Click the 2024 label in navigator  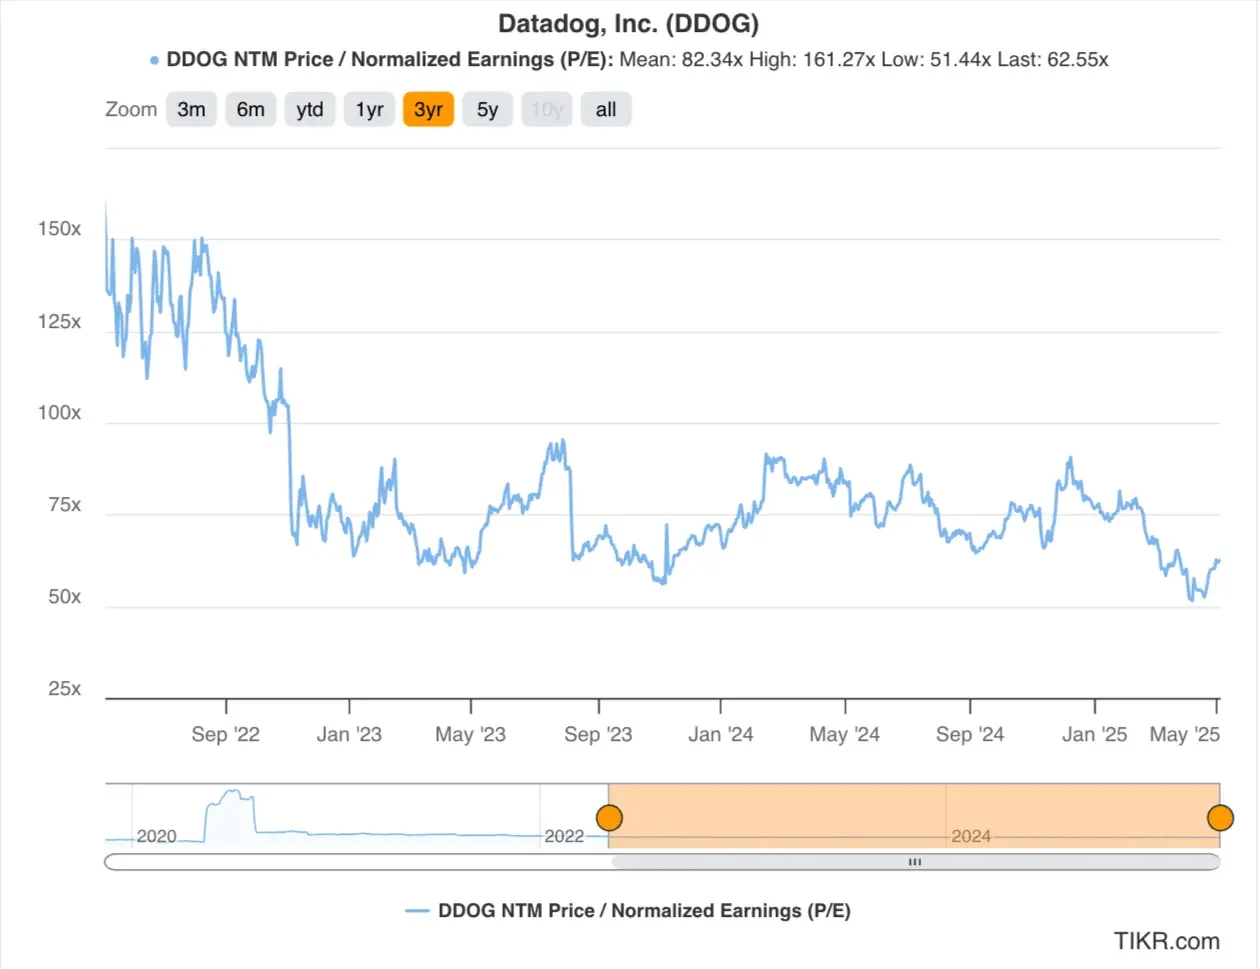(971, 837)
